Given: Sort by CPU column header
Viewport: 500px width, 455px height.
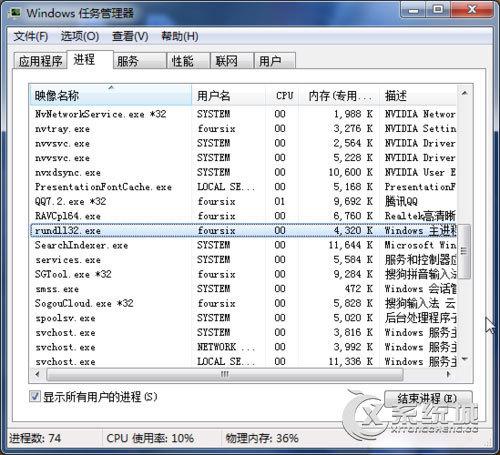Looking at the screenshot, I should click(x=282, y=96).
